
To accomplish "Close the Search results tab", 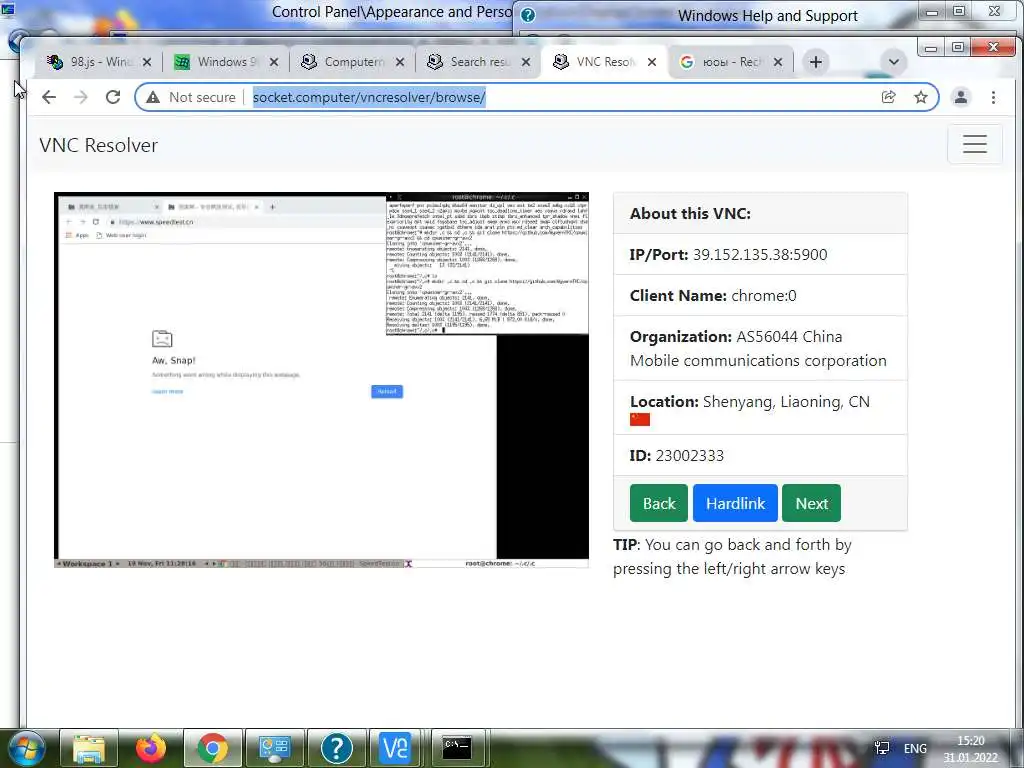I will [x=526, y=62].
